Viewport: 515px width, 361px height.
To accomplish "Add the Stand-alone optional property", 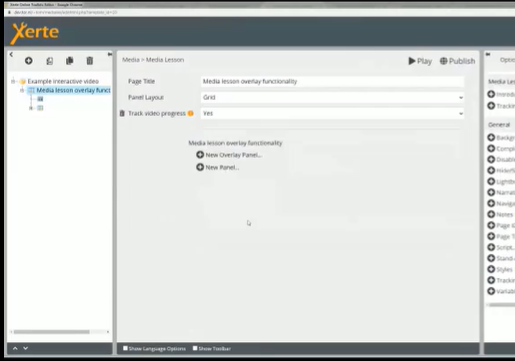I will pyautogui.click(x=491, y=258).
